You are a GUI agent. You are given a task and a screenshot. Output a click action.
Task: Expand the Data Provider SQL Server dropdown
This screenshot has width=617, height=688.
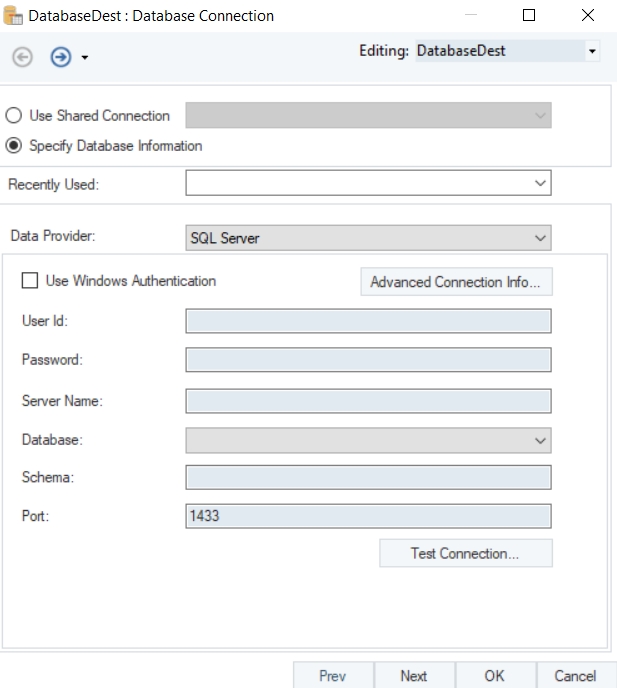point(368,238)
